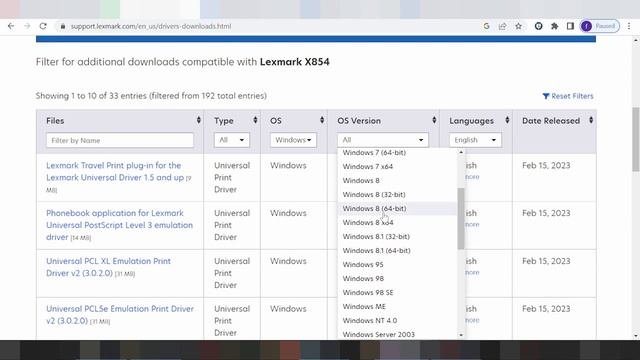Select Windows 8.1 (32-bit) option
640x360 pixels.
pos(397,237)
